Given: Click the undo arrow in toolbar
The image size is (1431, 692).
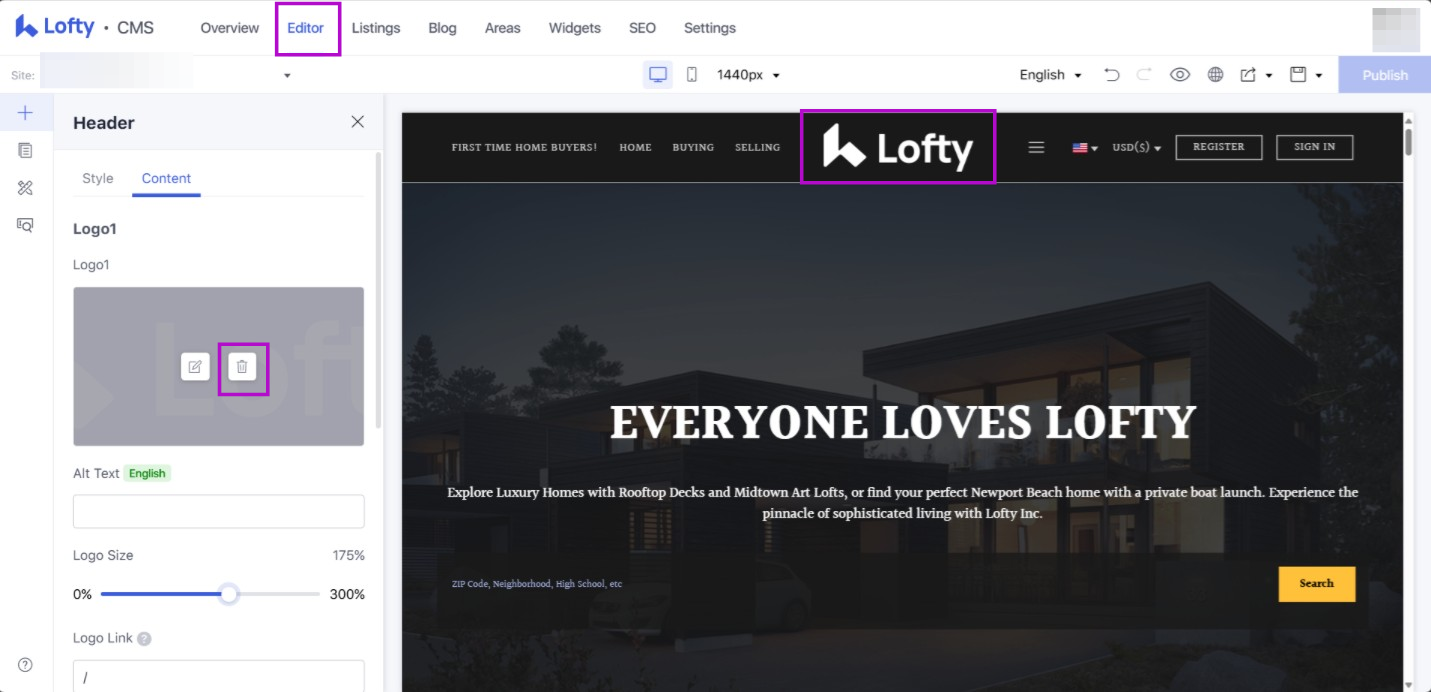Looking at the screenshot, I should coord(1111,75).
